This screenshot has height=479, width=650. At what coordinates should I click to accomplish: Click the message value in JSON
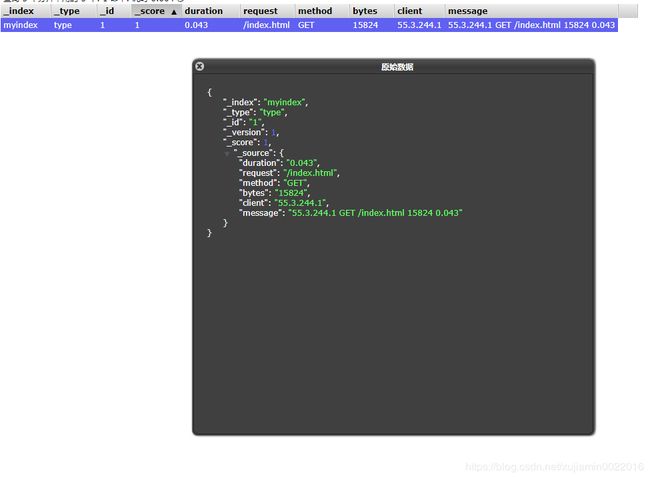[x=375, y=213]
